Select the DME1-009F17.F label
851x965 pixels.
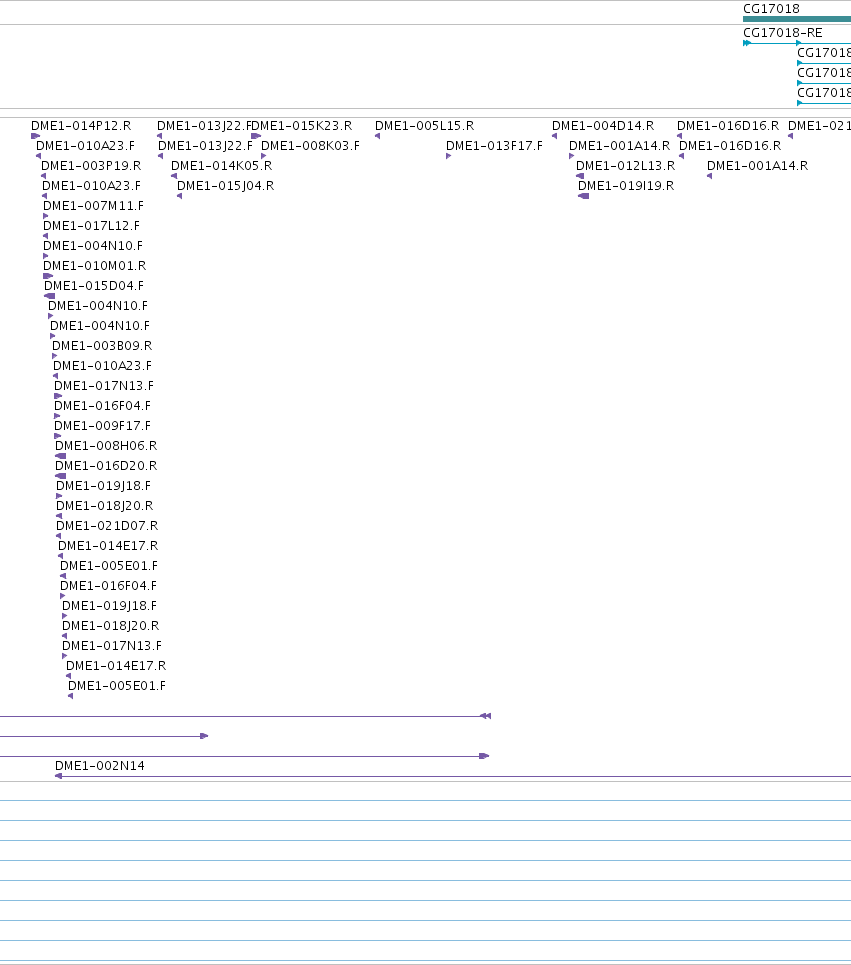103,426
